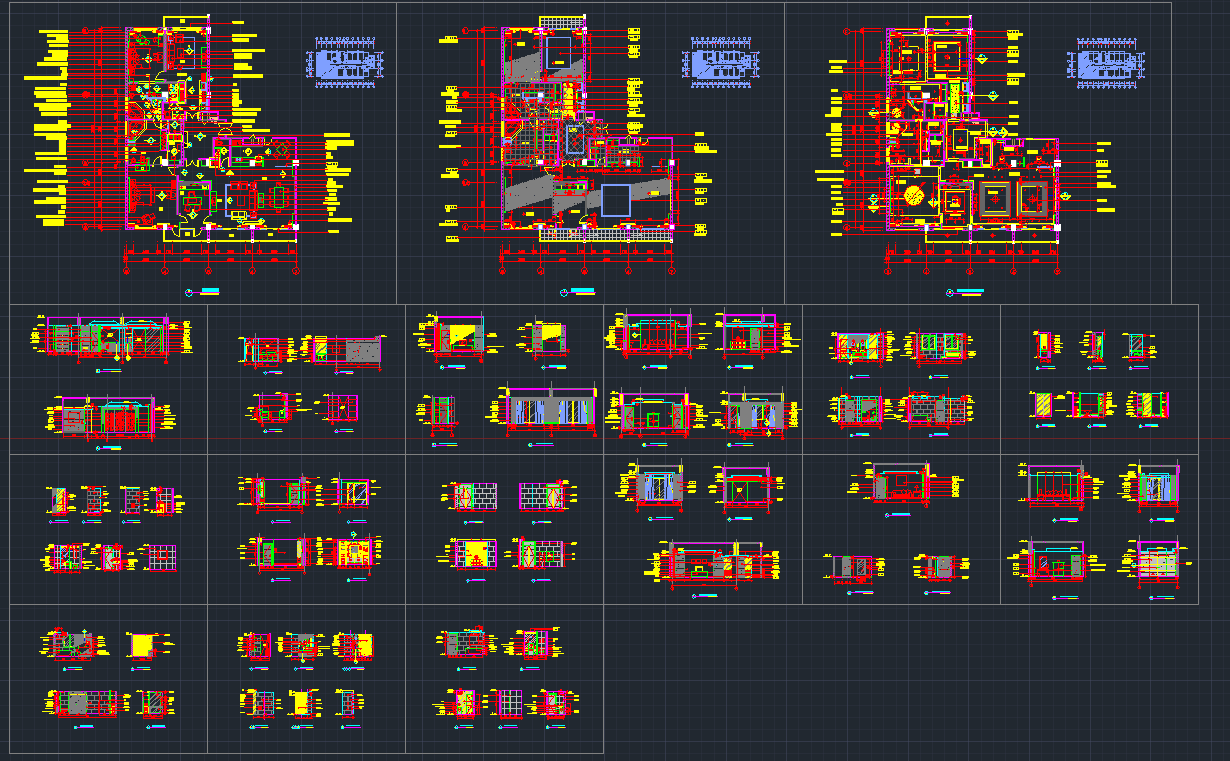Select the cyan title label under left floor plan
The width and height of the screenshot is (1230, 761).
coord(209,292)
